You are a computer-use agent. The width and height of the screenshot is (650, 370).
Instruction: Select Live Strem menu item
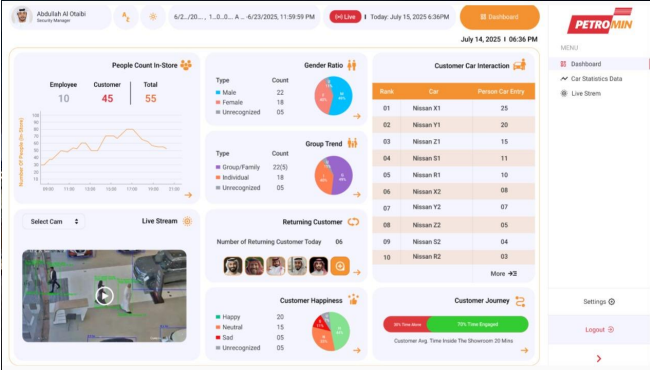(x=581, y=94)
